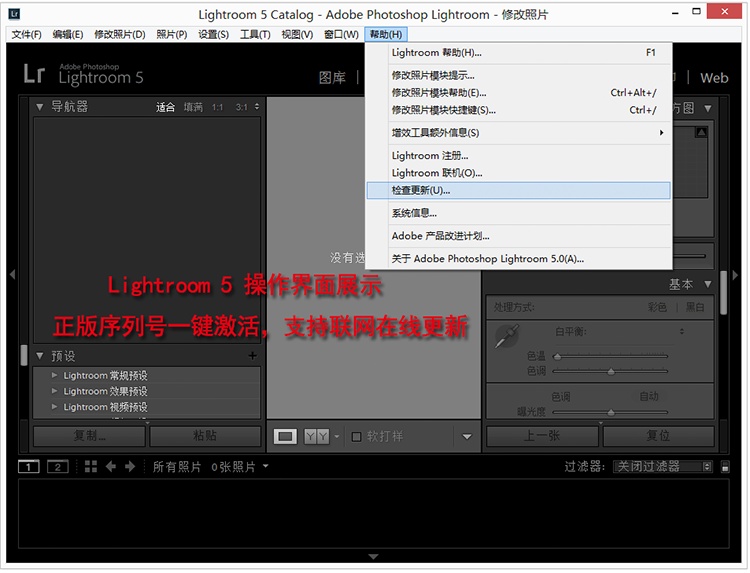
Task: Open the 工具(T) menu
Action: tap(255, 34)
